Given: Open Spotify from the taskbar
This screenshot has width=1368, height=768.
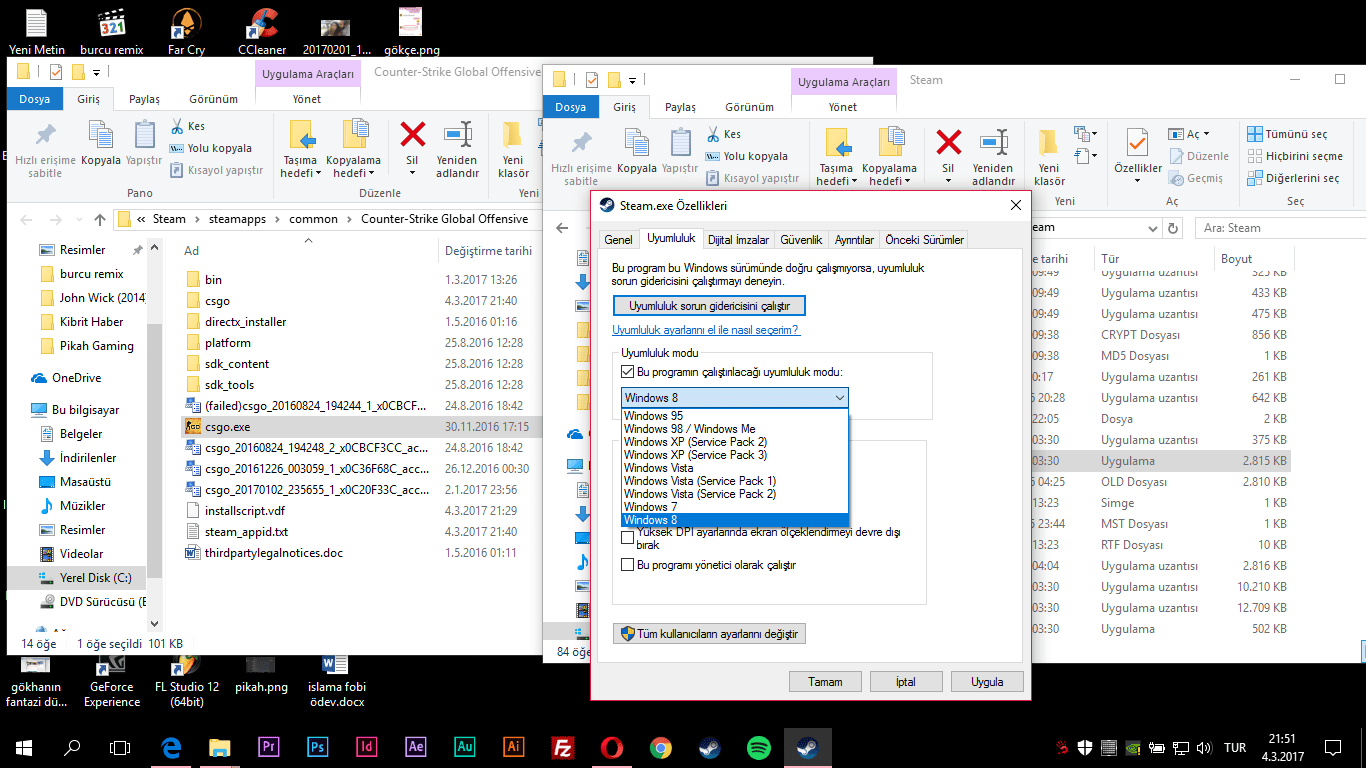Looking at the screenshot, I should (x=759, y=747).
